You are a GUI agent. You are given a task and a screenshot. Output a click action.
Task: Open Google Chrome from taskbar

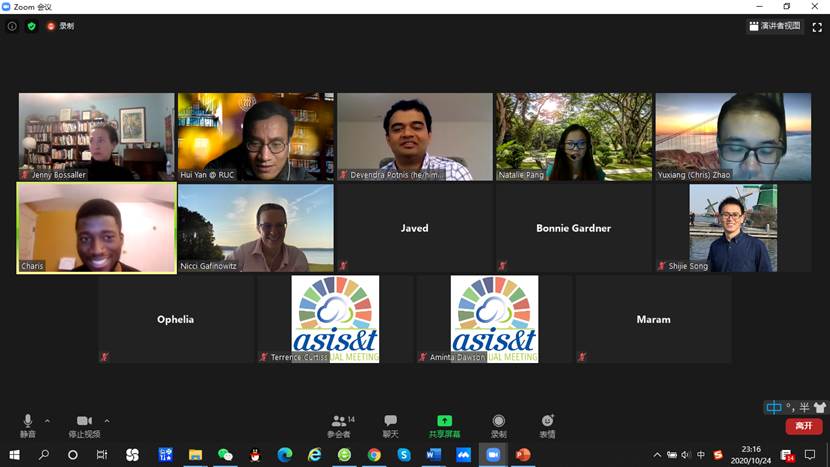374,455
